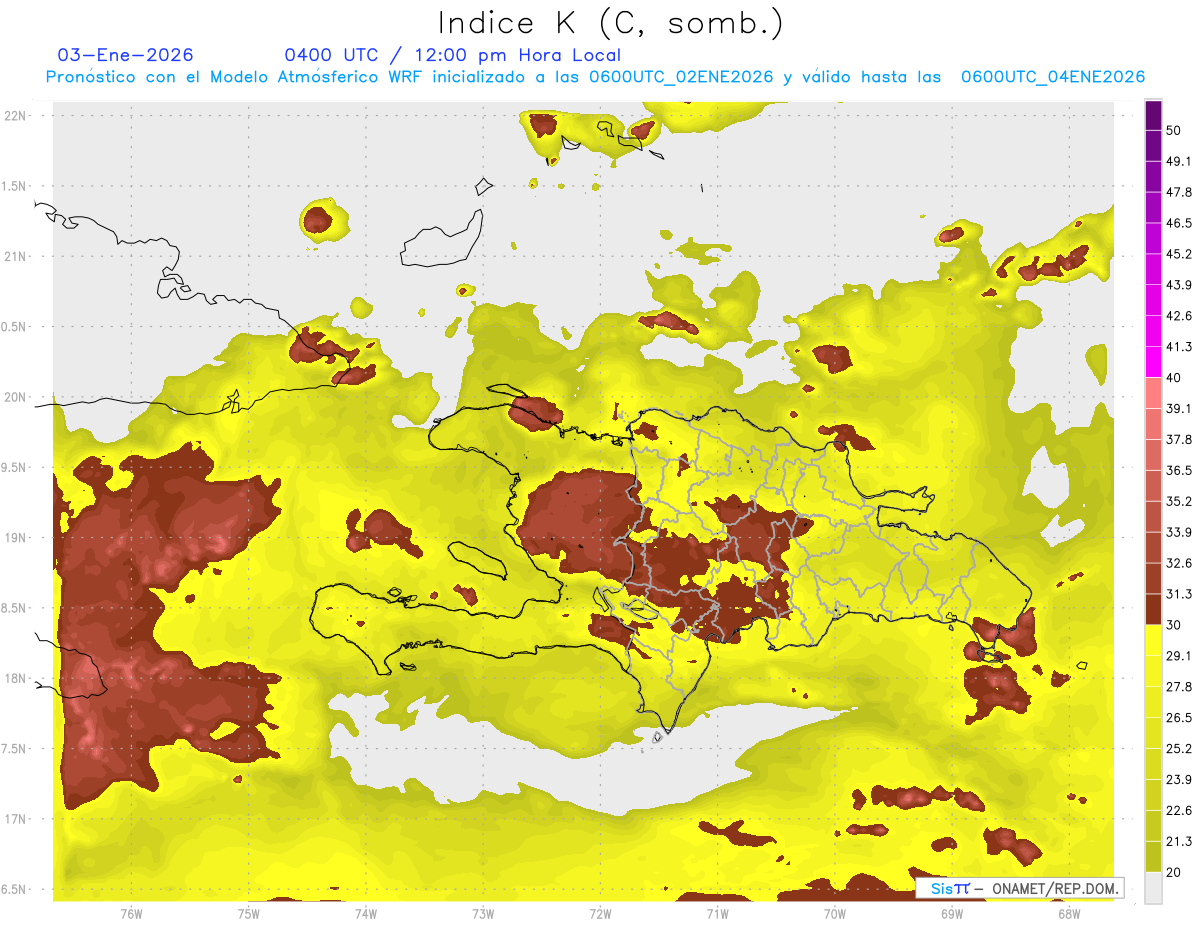Click the '21N' latitude axis label

click(15, 257)
